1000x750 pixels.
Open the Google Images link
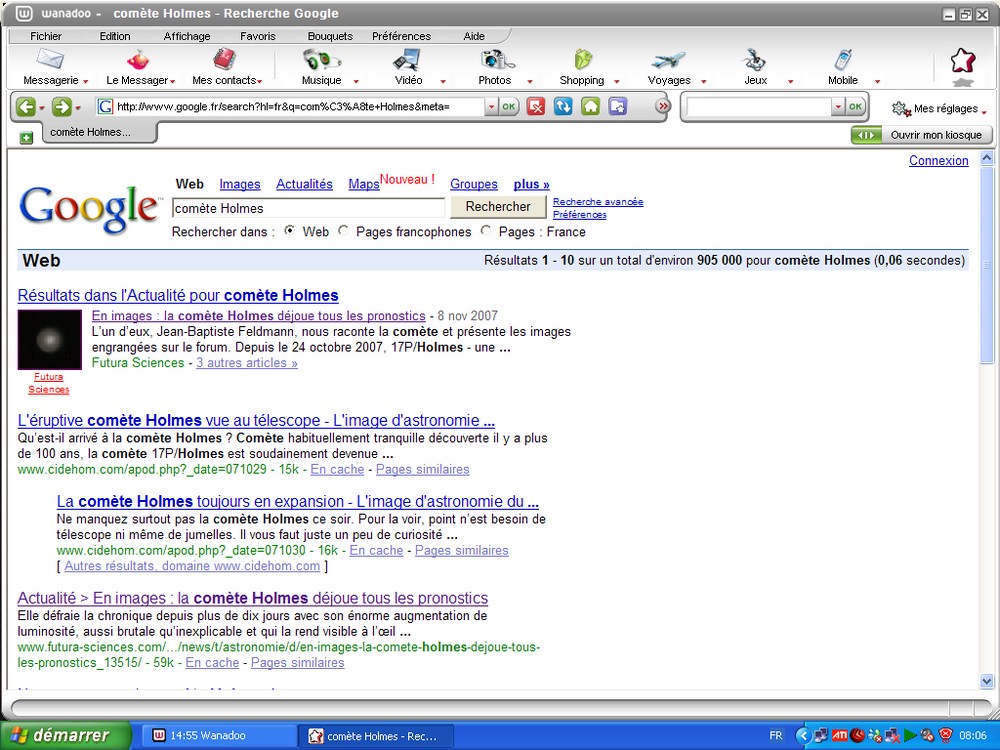pyautogui.click(x=240, y=184)
